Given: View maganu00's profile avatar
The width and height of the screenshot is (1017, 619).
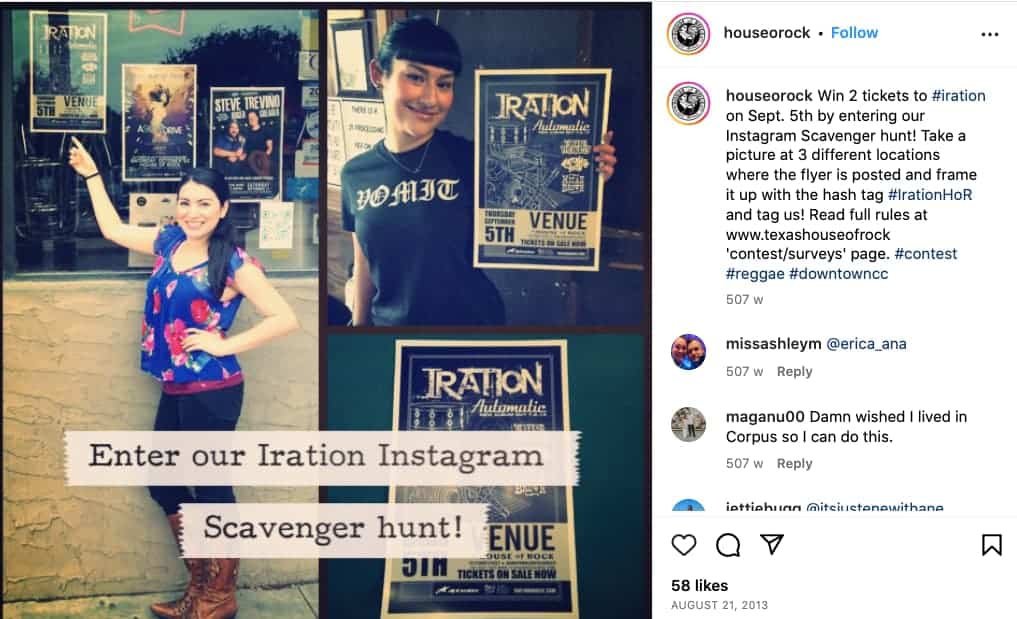Looking at the screenshot, I should tap(688, 424).
